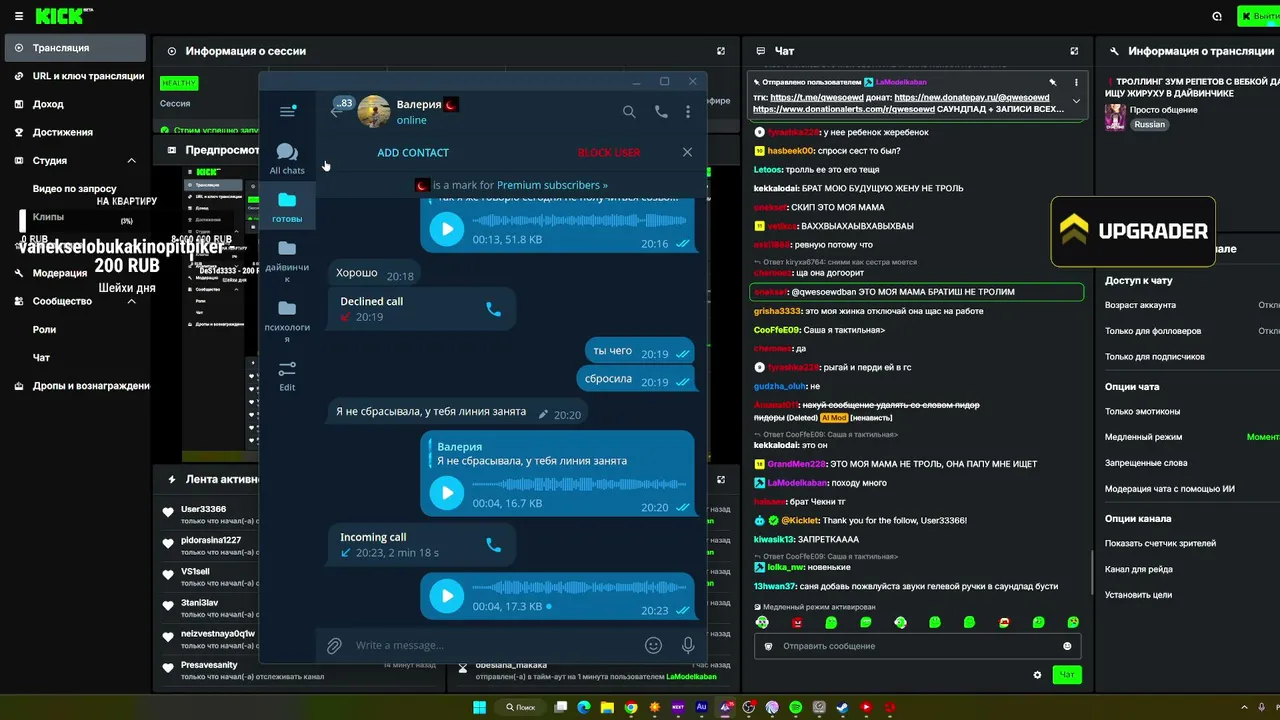
Task: Open Kick chat settings gear
Action: (1037, 675)
